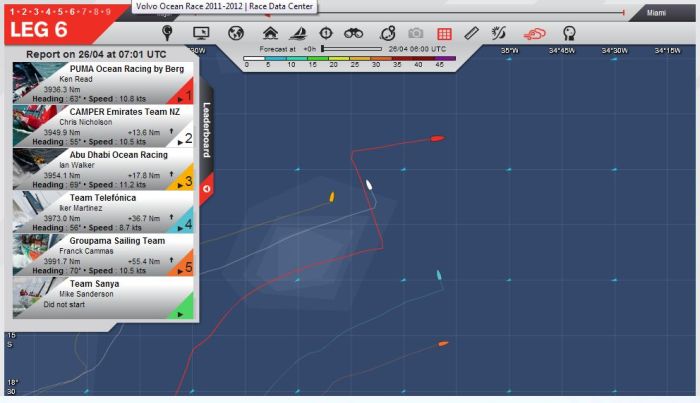Expand PUMA Ocean Racing entry arrow
Viewport: 700px width, 403px height.
(179, 100)
